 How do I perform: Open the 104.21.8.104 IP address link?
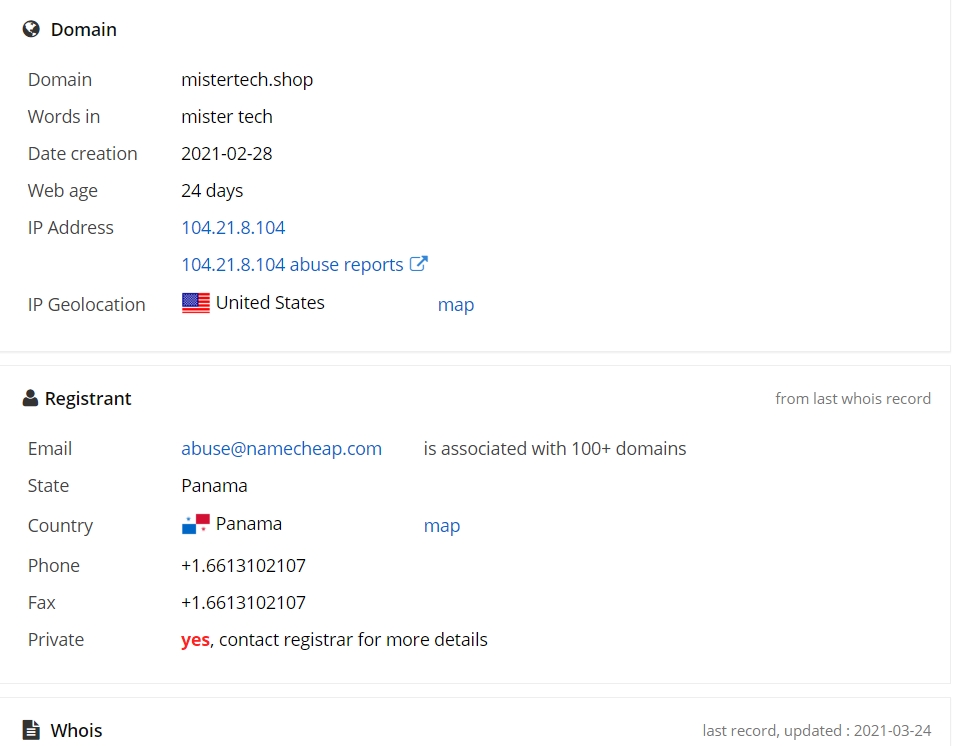[233, 227]
